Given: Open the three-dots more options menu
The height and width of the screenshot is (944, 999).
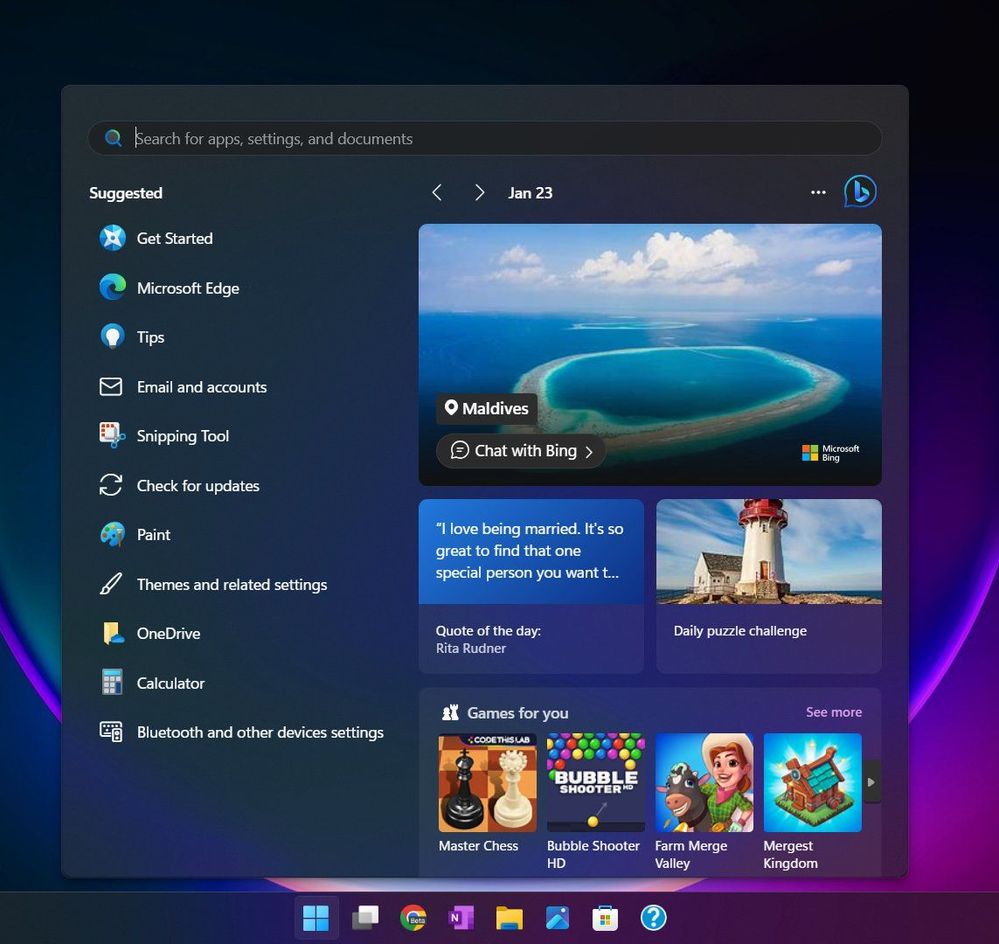Looking at the screenshot, I should point(818,192).
